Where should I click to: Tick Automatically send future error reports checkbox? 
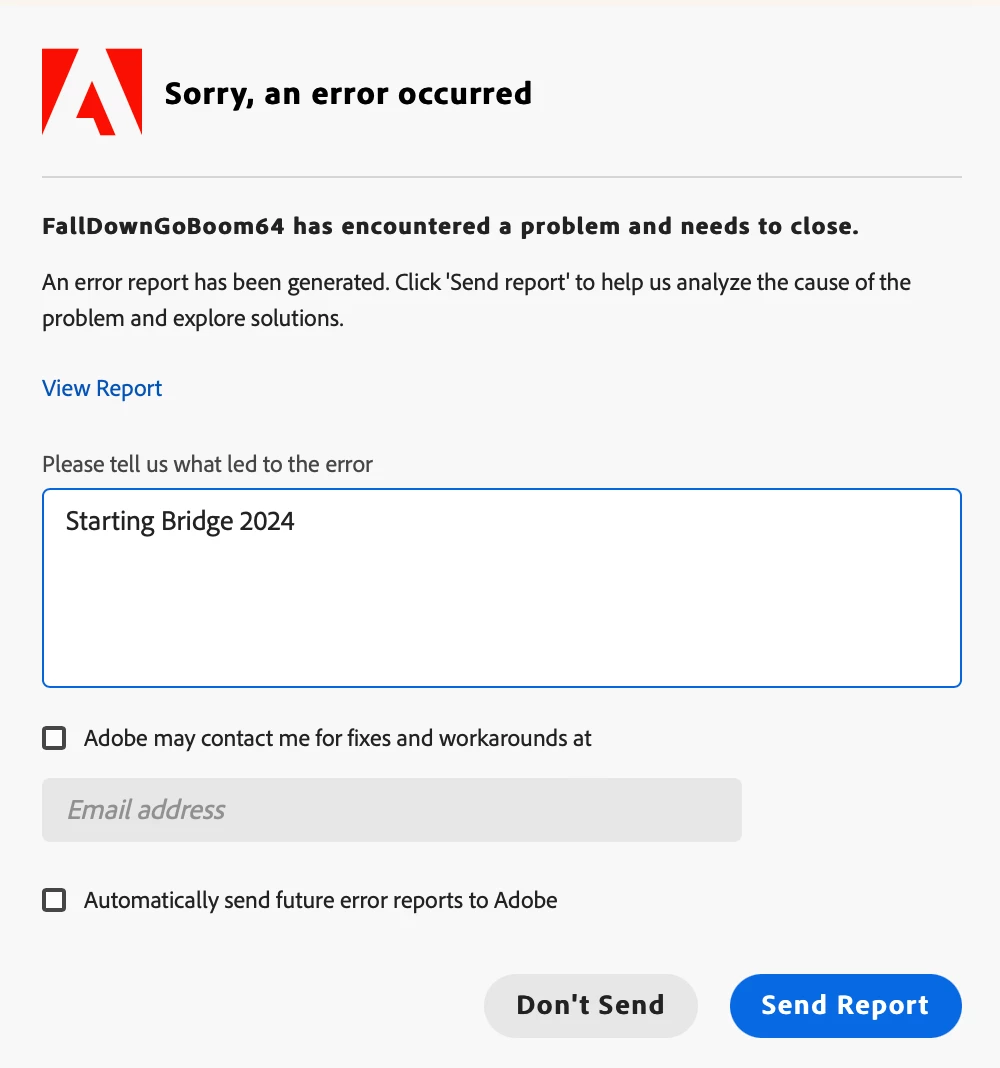(x=54, y=900)
